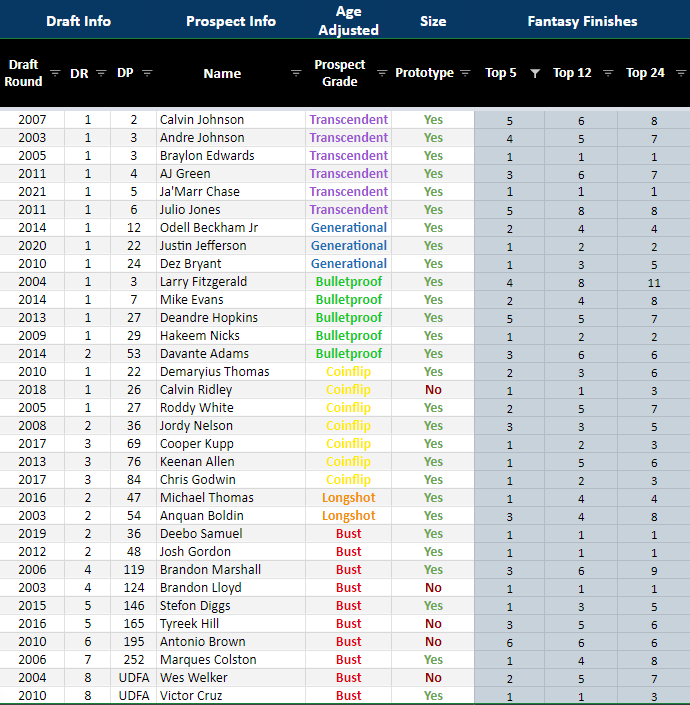
Task: Click the Jordy Nelson name cell
Action: pos(231,425)
